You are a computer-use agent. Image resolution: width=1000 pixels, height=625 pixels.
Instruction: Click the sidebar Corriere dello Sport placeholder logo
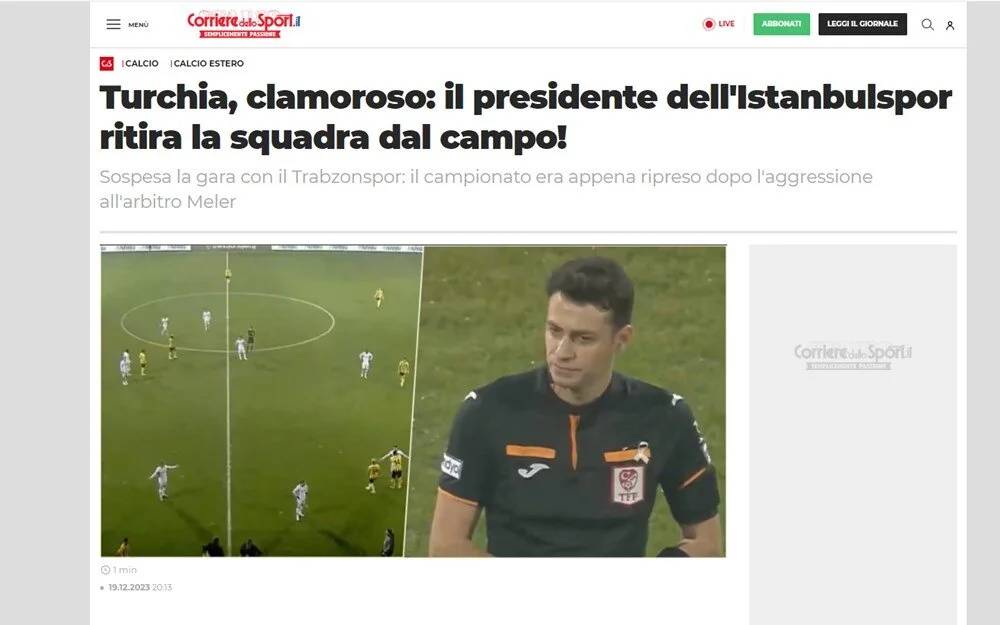(853, 356)
